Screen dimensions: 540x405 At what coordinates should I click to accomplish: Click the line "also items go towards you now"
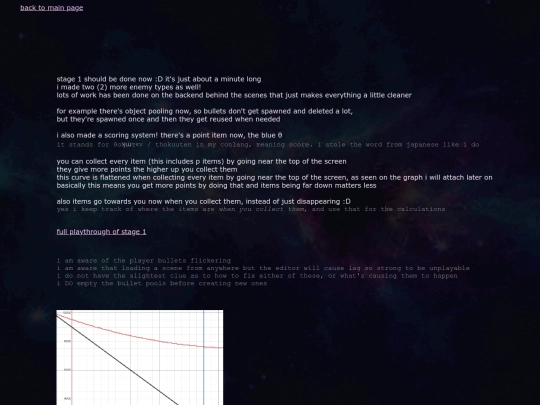click(x=204, y=201)
